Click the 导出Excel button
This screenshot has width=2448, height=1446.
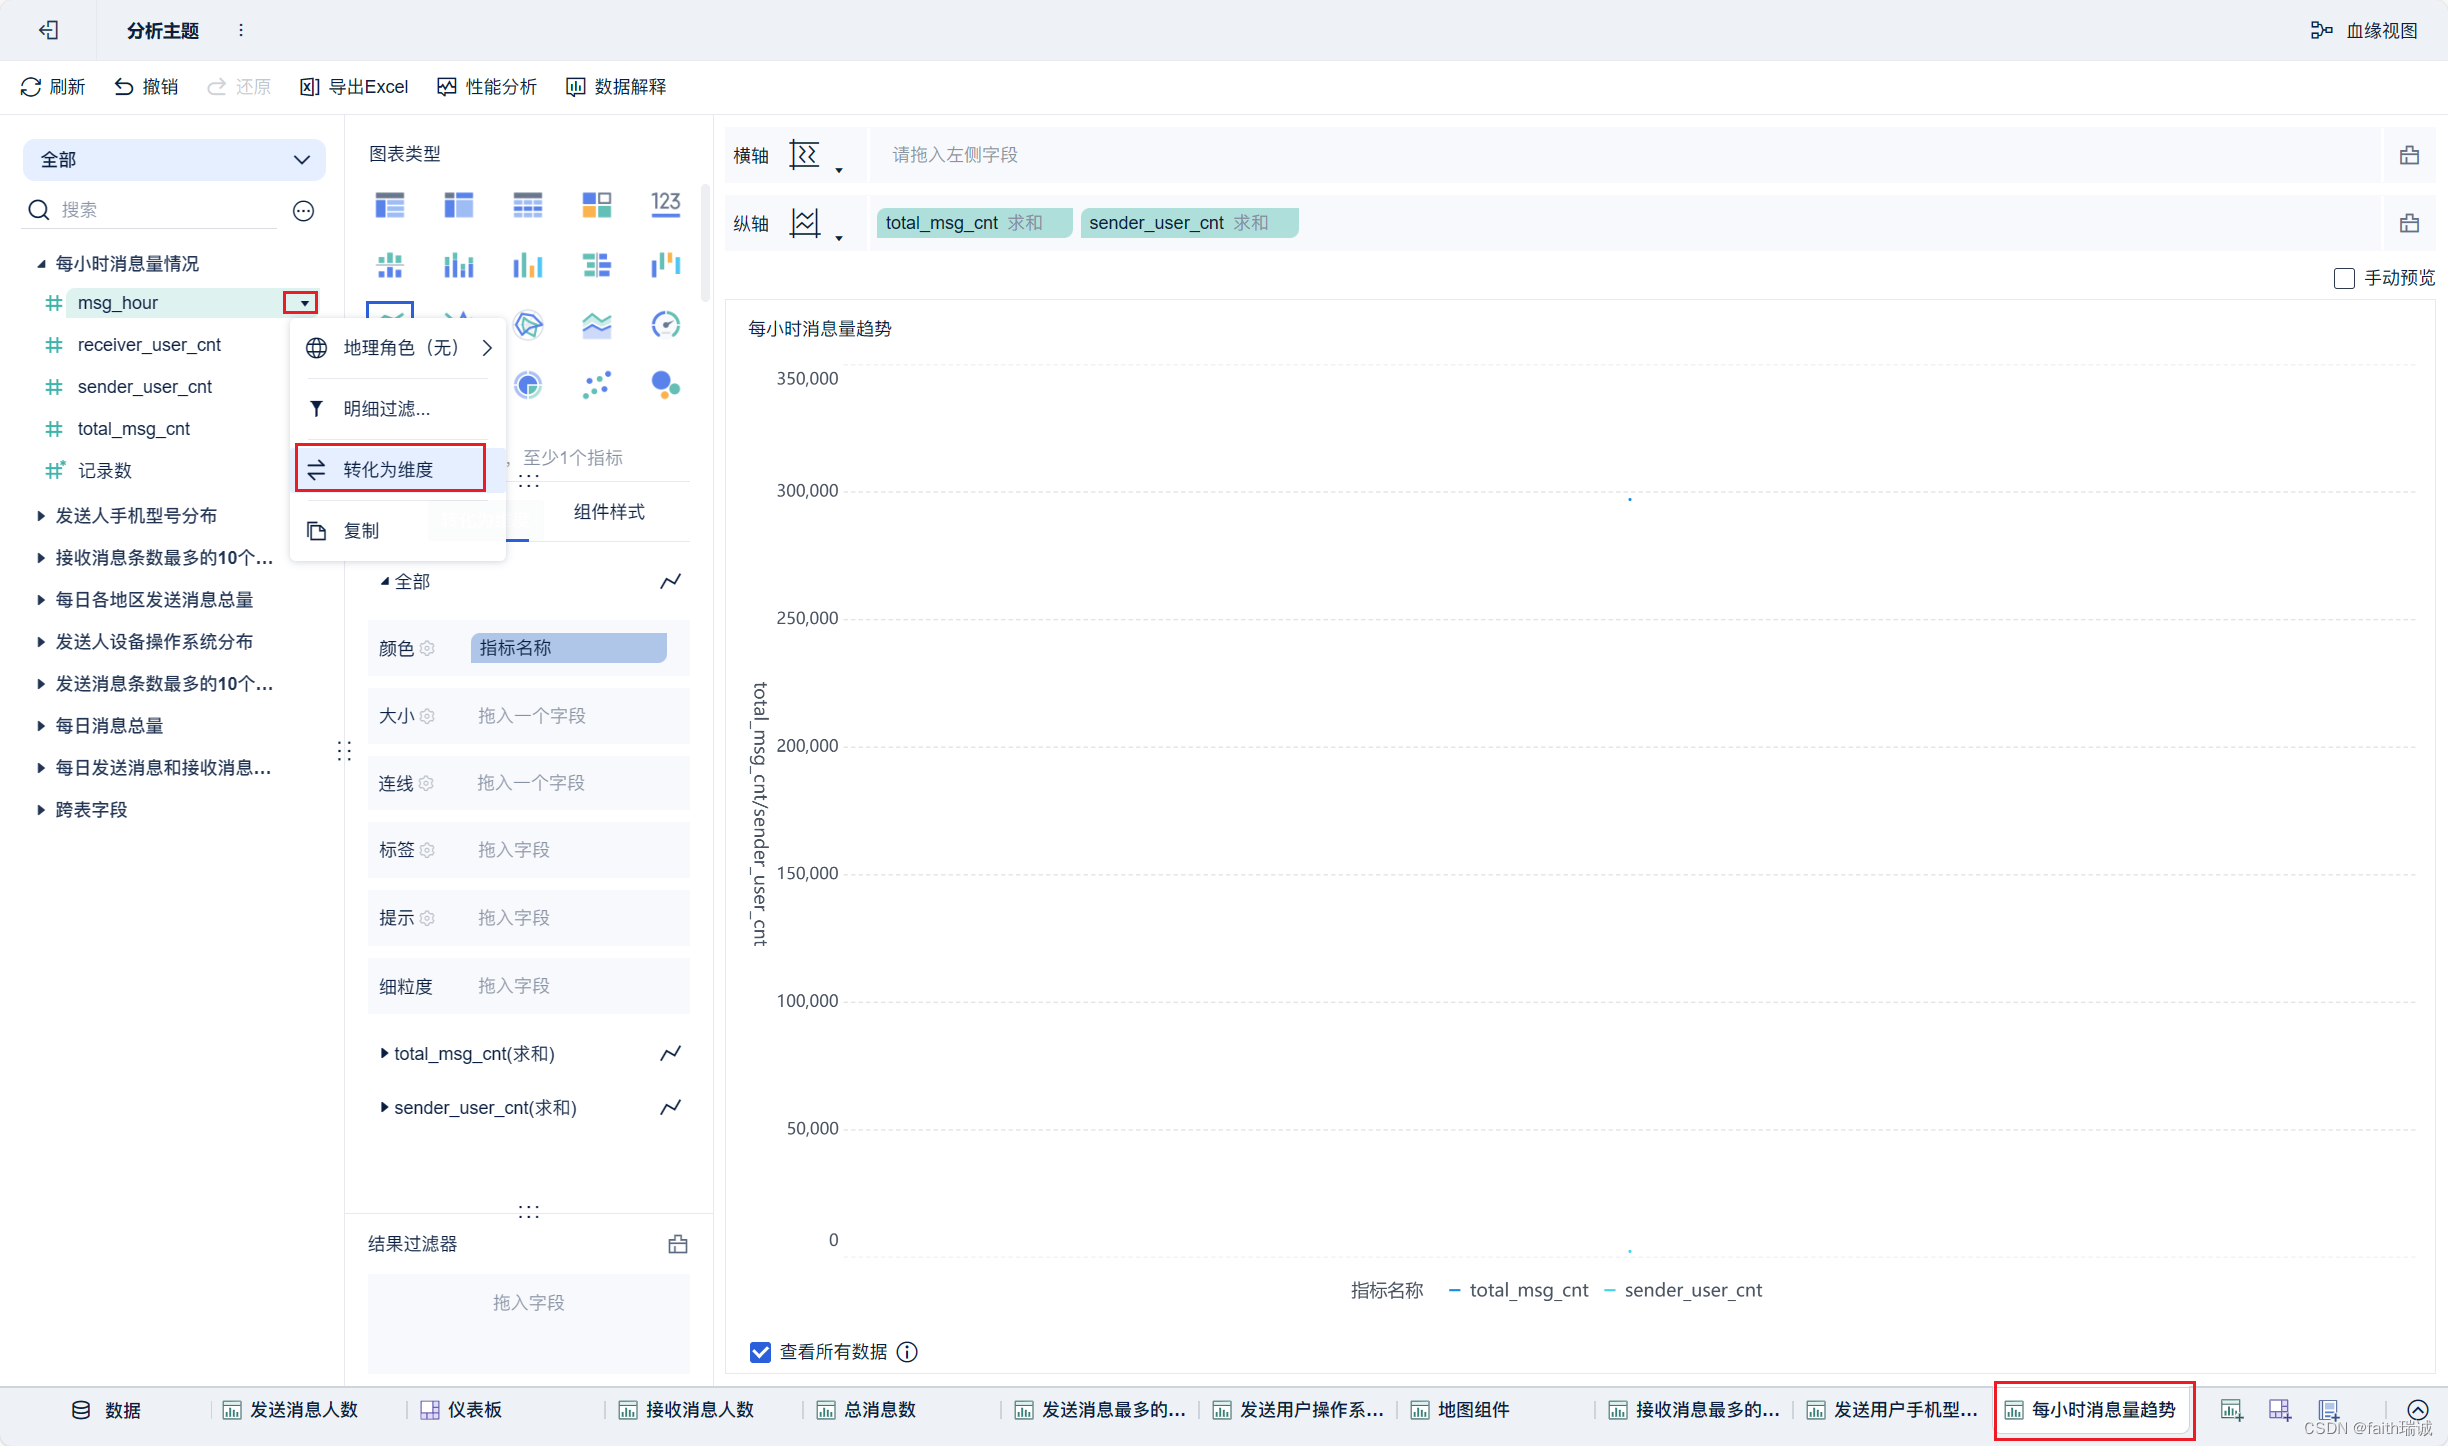tap(354, 87)
